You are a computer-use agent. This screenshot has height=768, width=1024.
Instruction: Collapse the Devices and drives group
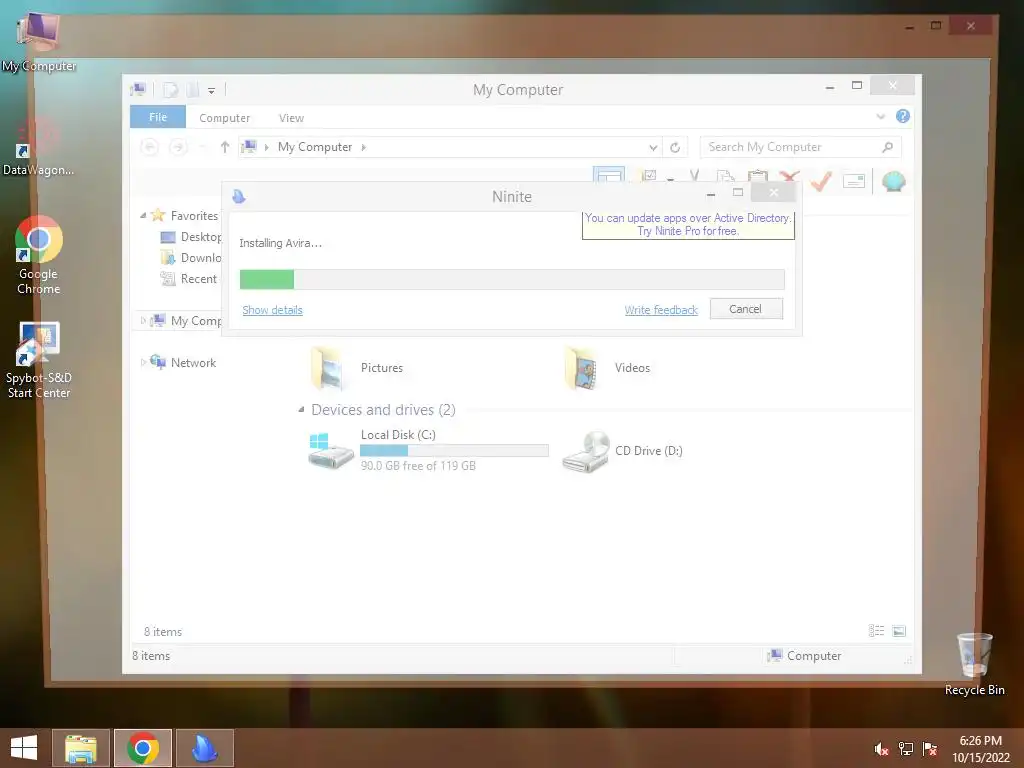(x=301, y=410)
